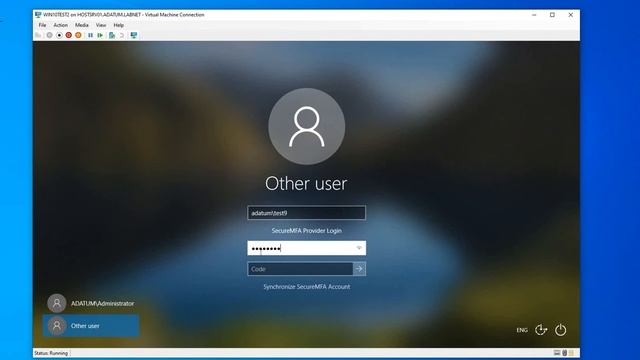Image resolution: width=640 pixels, height=360 pixels.
Task: Click the username field with adatum\test9
Action: pos(307,213)
